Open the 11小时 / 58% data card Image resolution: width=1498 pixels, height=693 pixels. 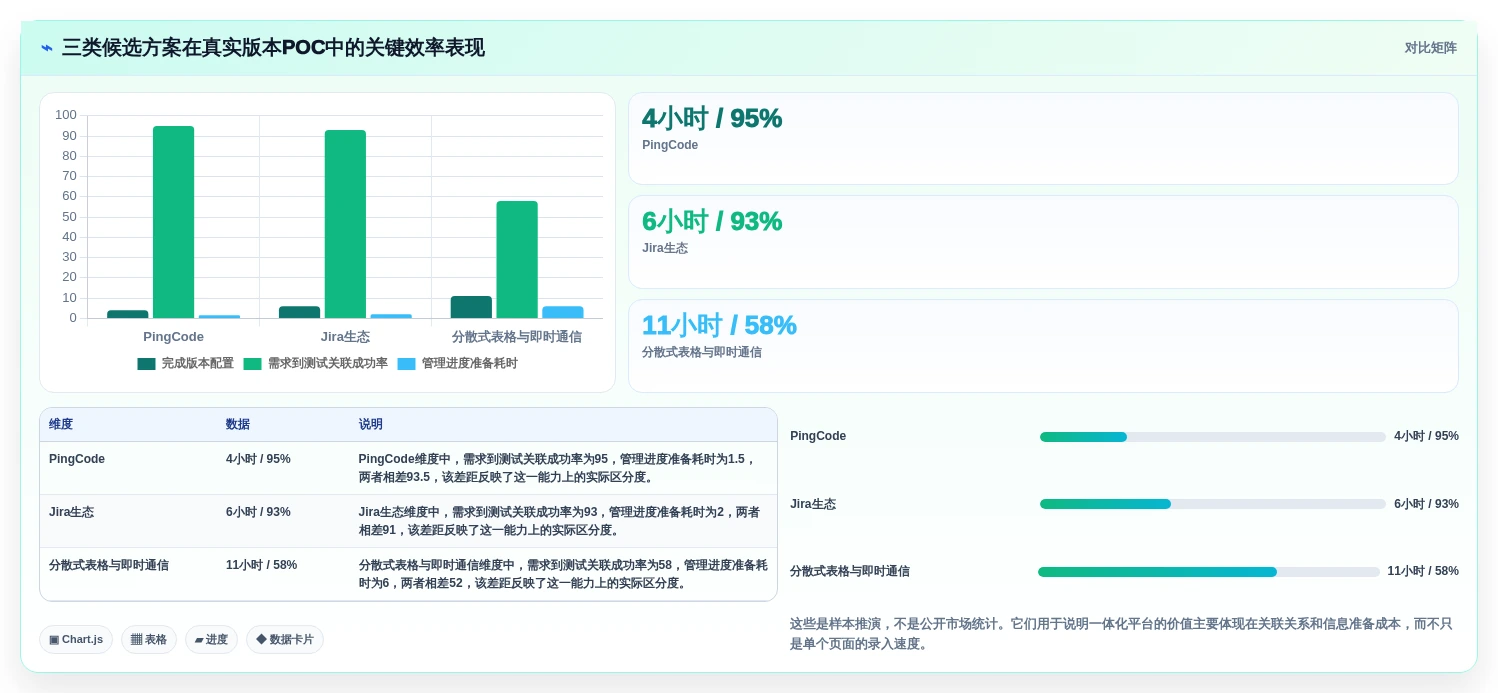coord(1043,346)
